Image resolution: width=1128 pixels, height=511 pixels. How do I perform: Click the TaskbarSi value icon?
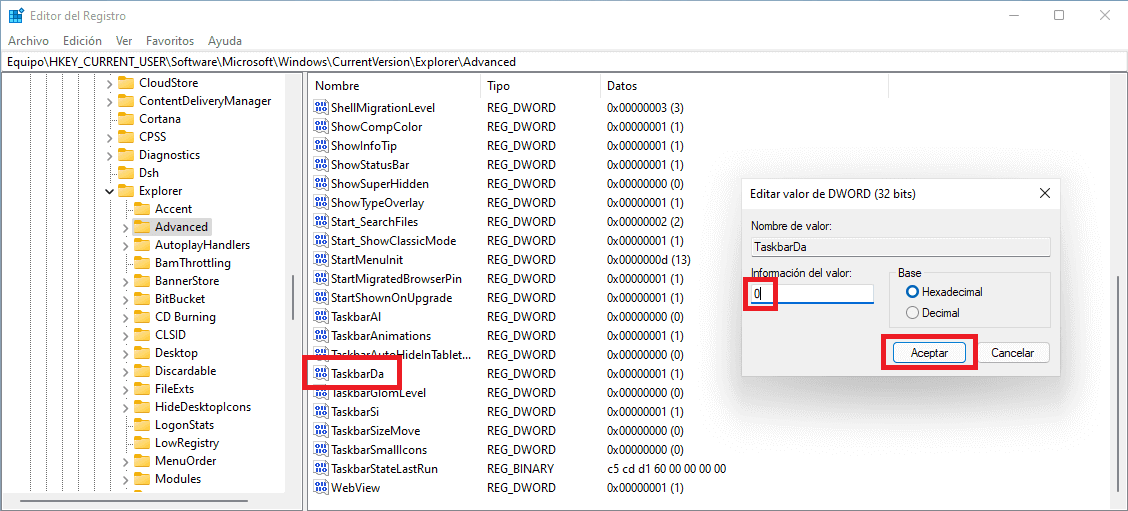(321, 412)
